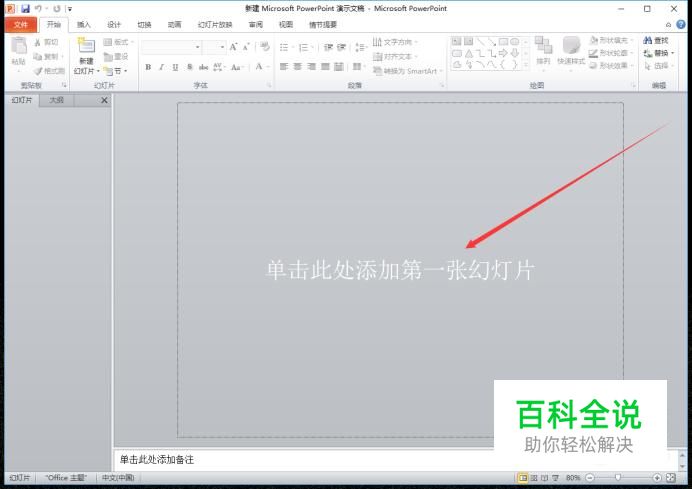This screenshot has width=692, height=489.
Task: Toggle Underline formatting
Action: click(175, 67)
